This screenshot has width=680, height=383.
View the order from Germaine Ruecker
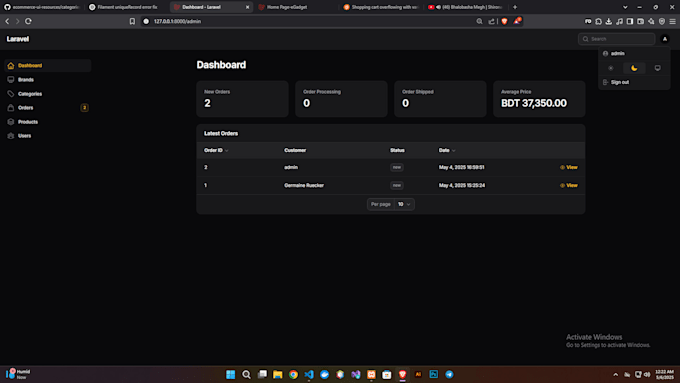(x=569, y=186)
